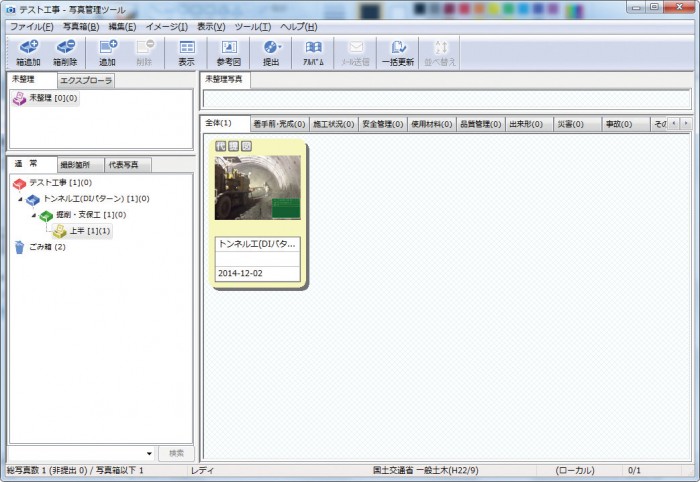Screen dimensions: 700x482
Task: Open the 編集(E) menu
Action: point(122,27)
